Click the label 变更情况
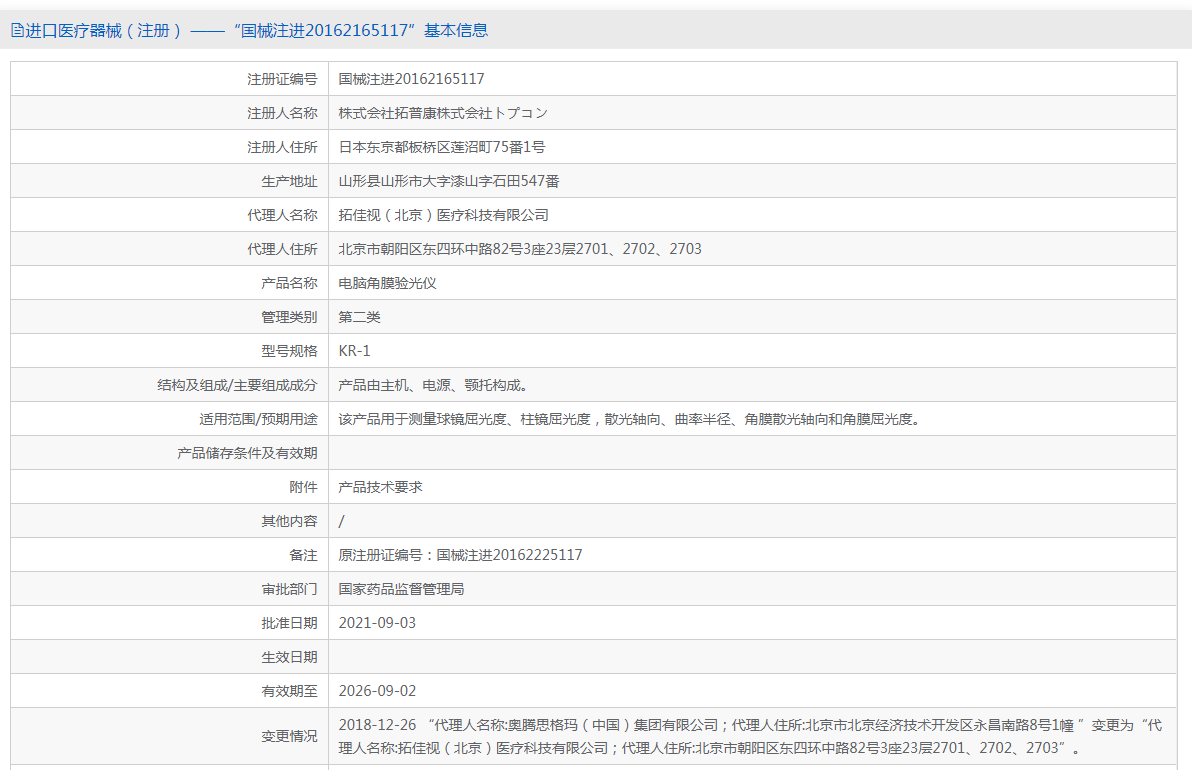 [289, 737]
